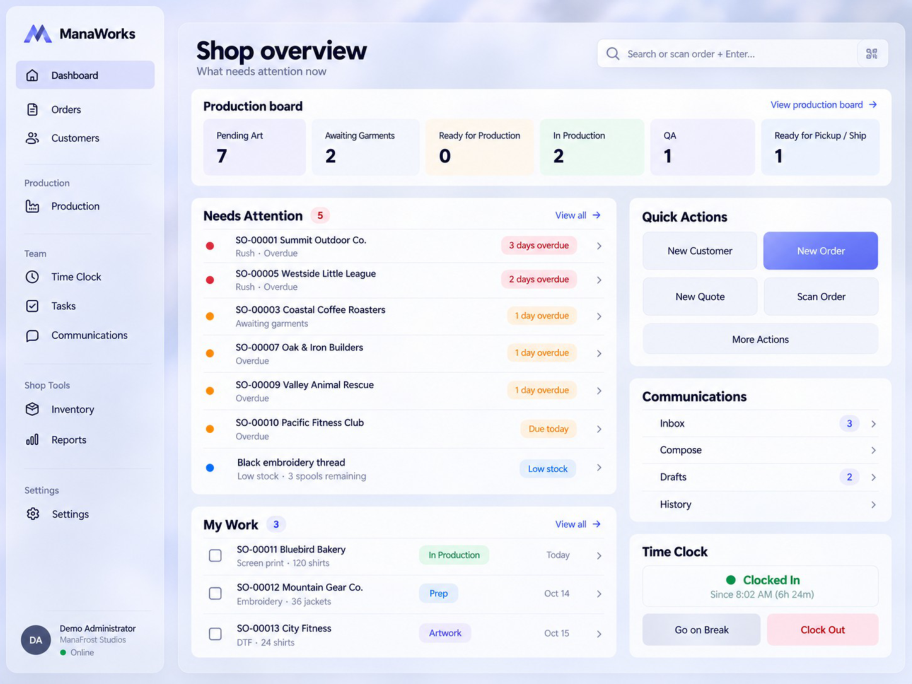Click the red dot for SO-00001
The image size is (912, 684).
[210, 246]
